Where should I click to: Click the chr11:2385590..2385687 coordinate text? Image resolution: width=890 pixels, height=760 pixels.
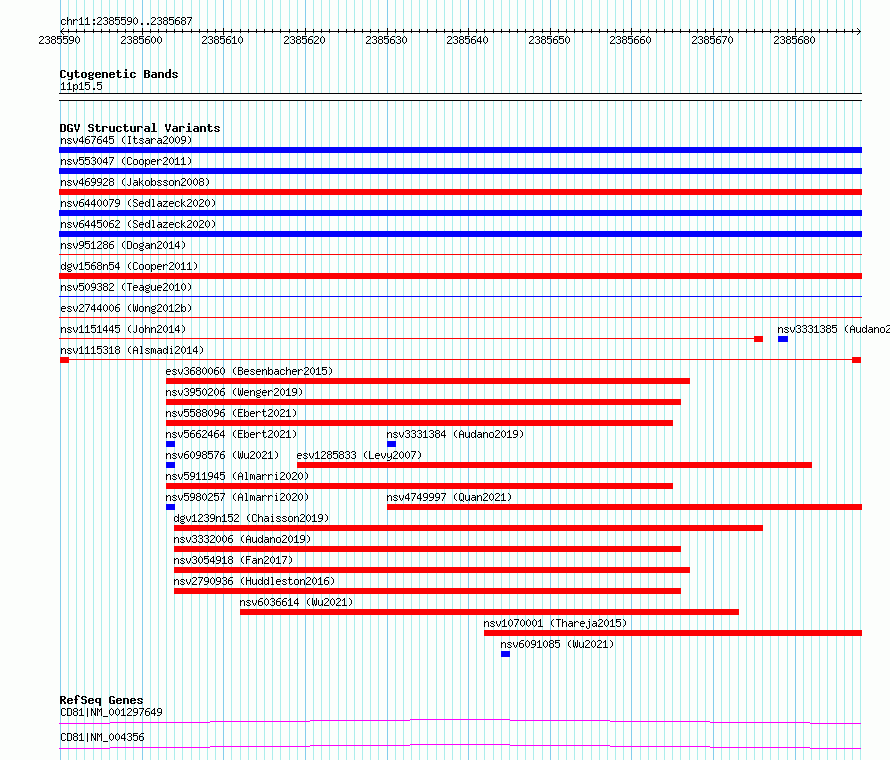pos(126,21)
